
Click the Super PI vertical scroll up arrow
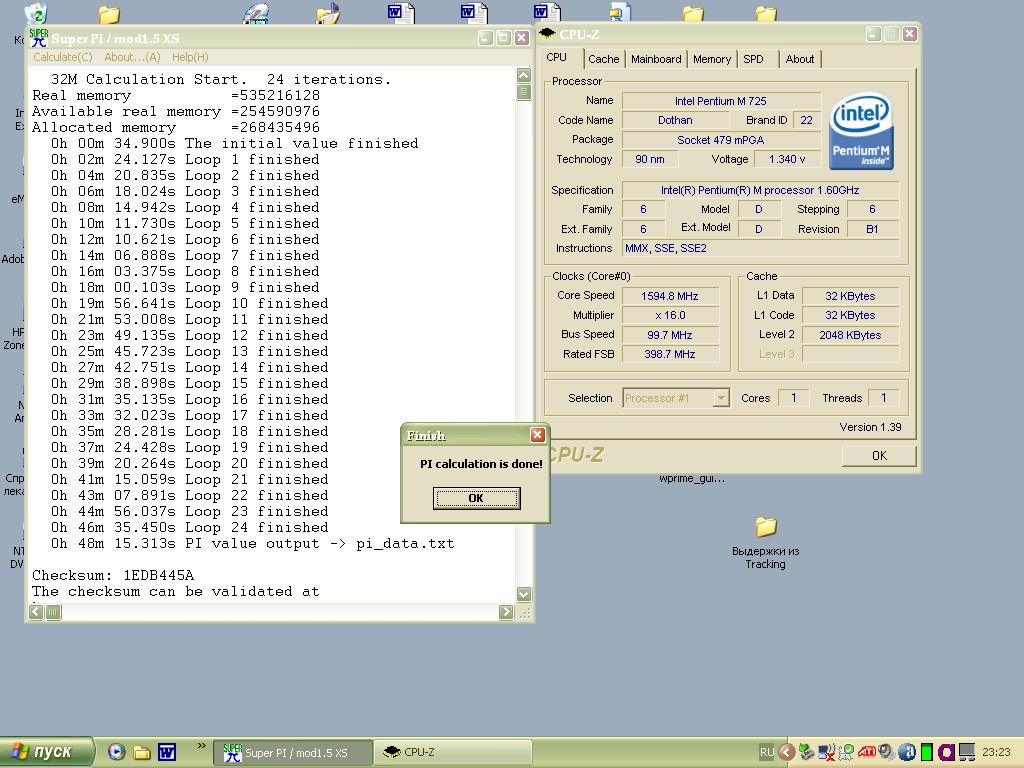pos(524,75)
